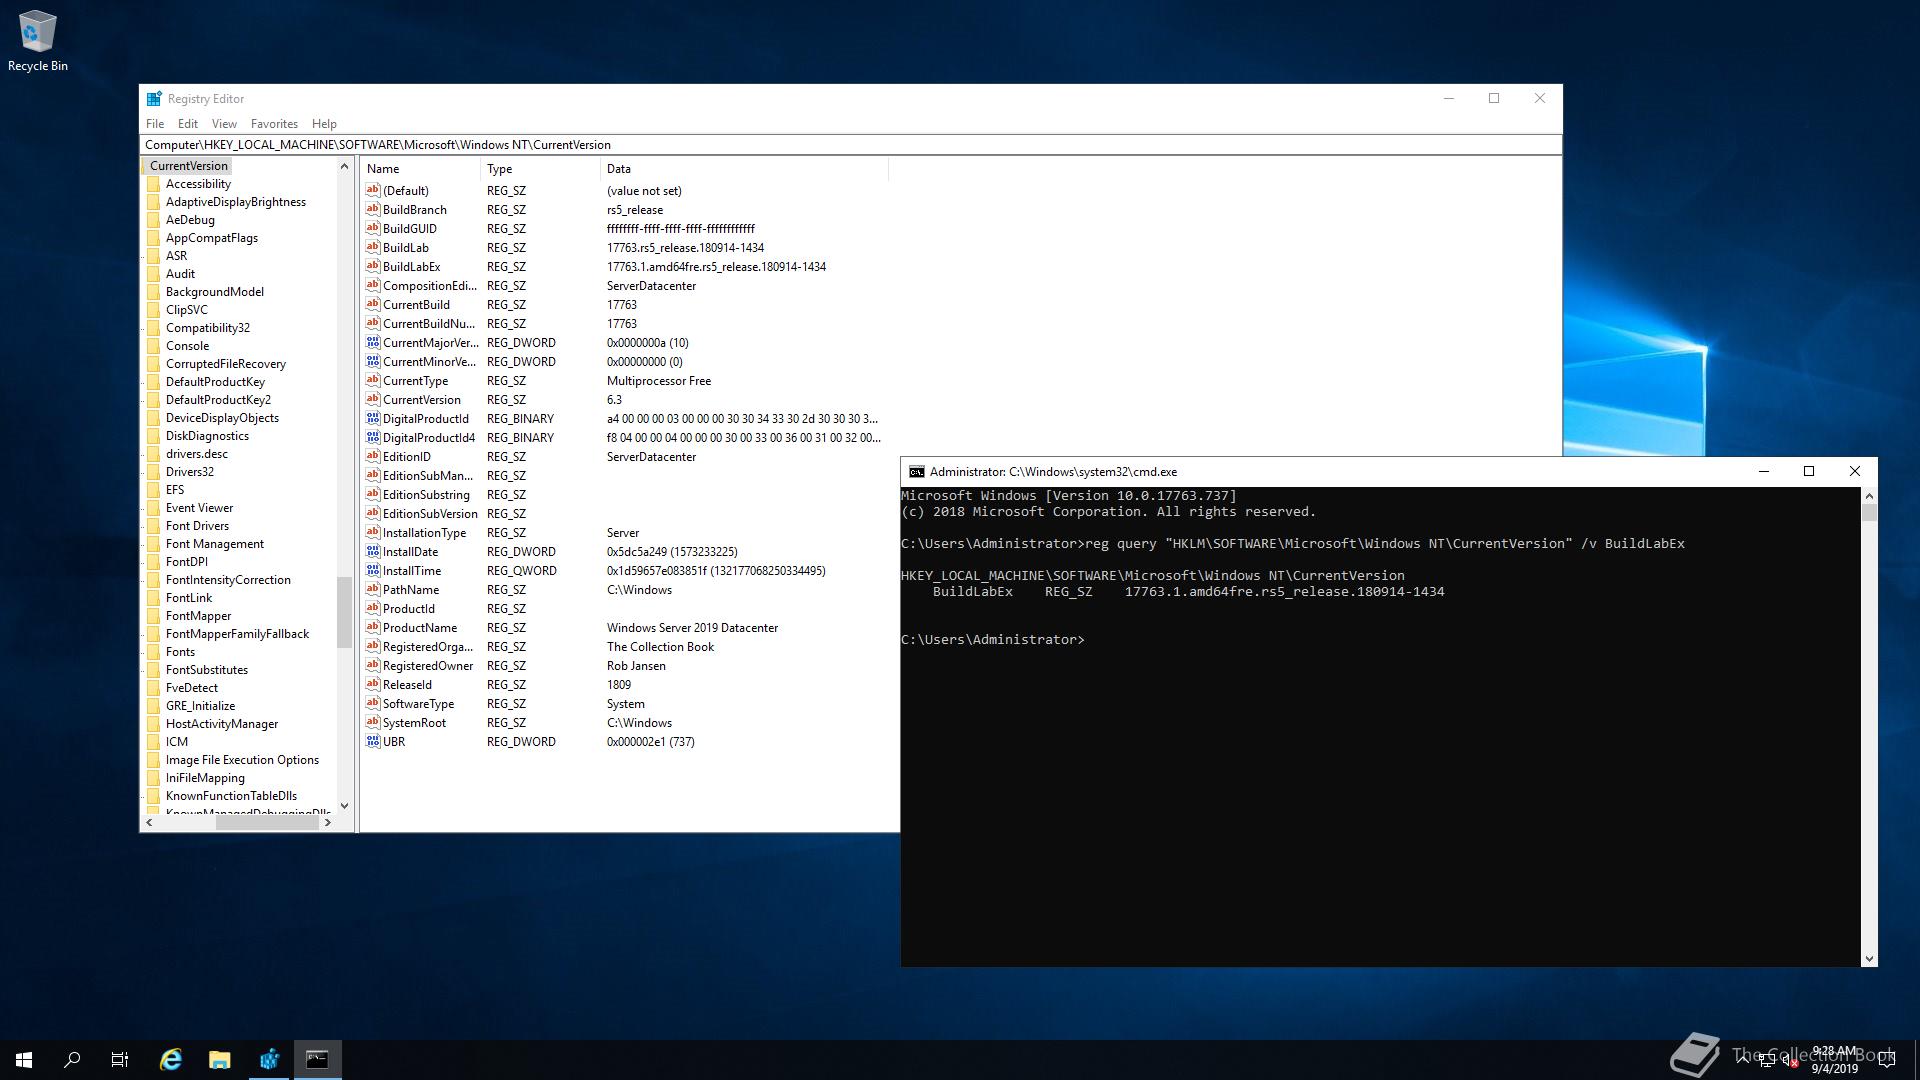Select the BuildGUID string value icon

[x=373, y=228]
